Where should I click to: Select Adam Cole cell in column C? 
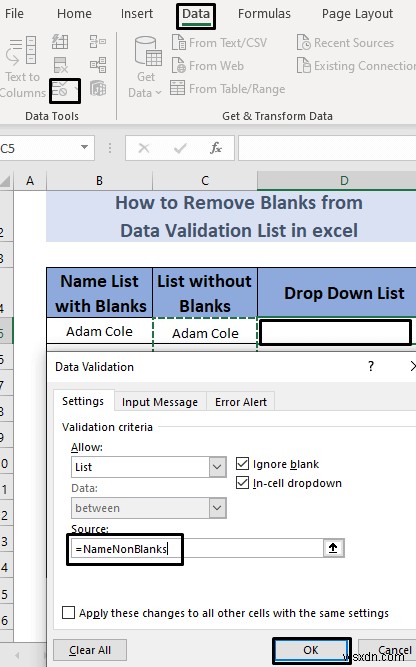tap(205, 333)
